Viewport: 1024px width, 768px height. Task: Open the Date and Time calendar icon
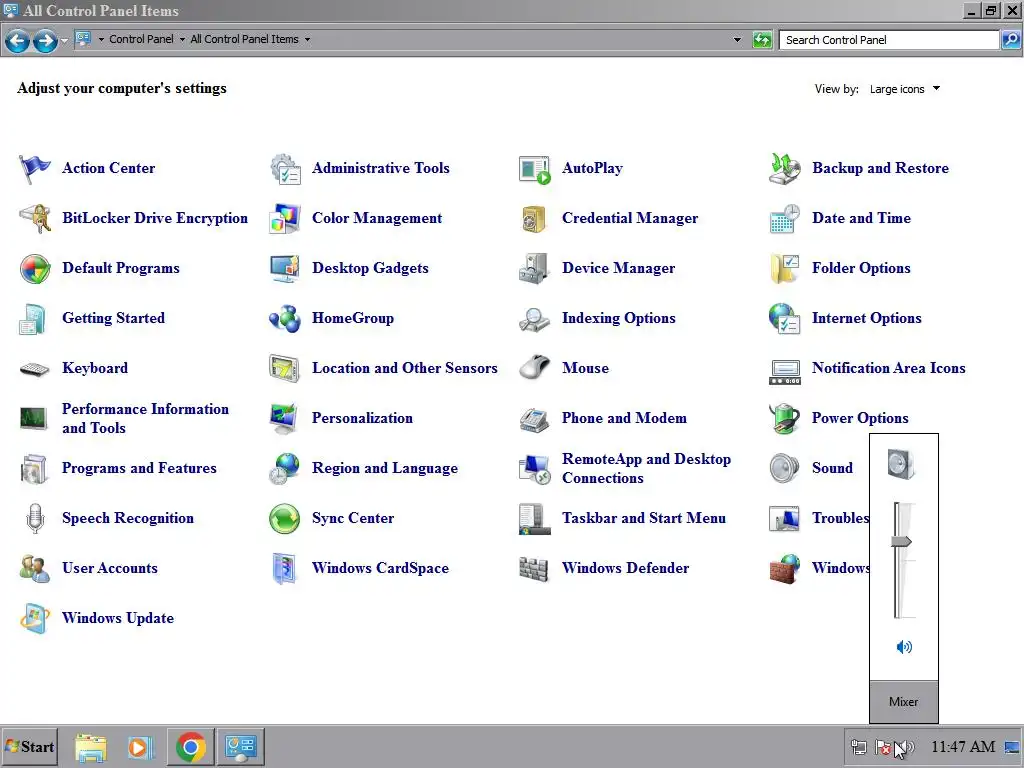784,218
